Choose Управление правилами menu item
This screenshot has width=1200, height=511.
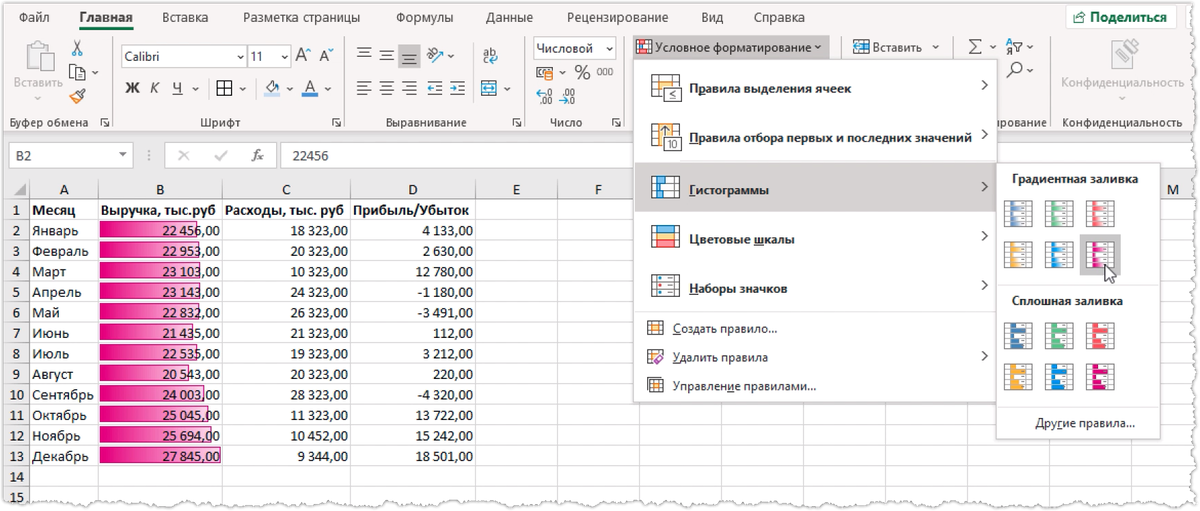coord(815,385)
